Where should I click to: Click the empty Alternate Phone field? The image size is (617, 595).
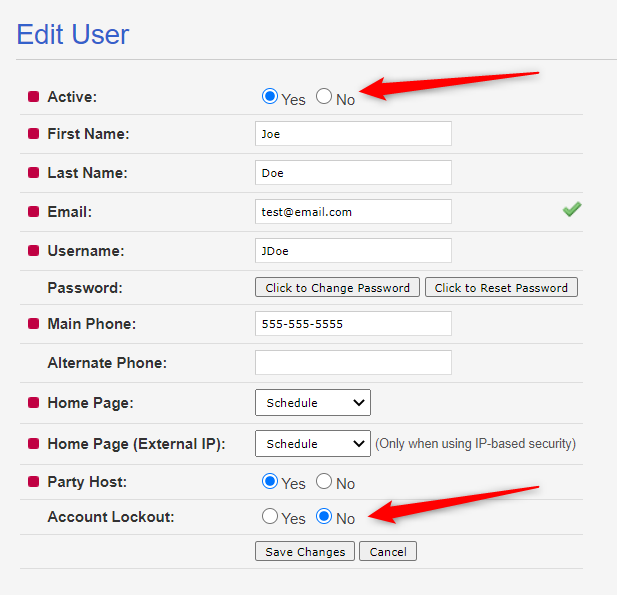click(353, 362)
